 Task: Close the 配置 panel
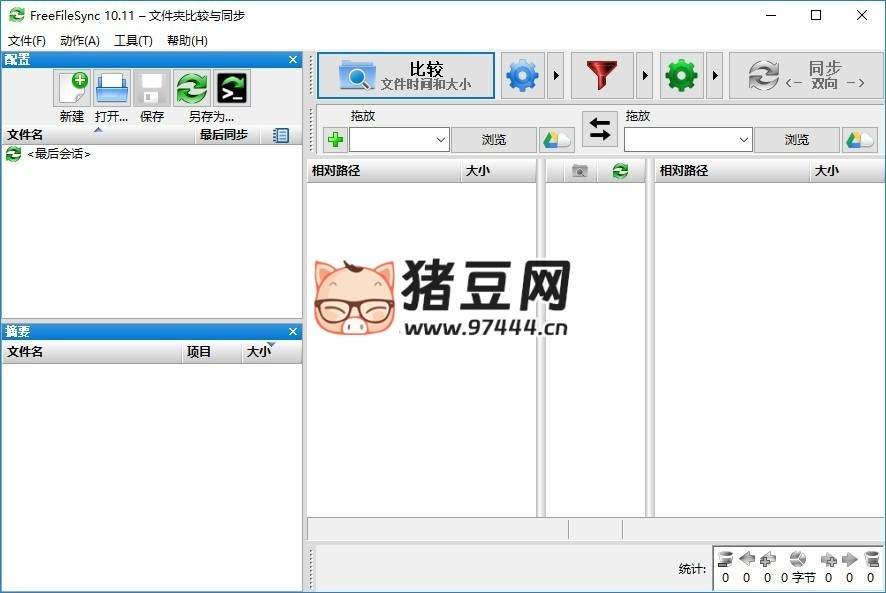click(x=293, y=59)
